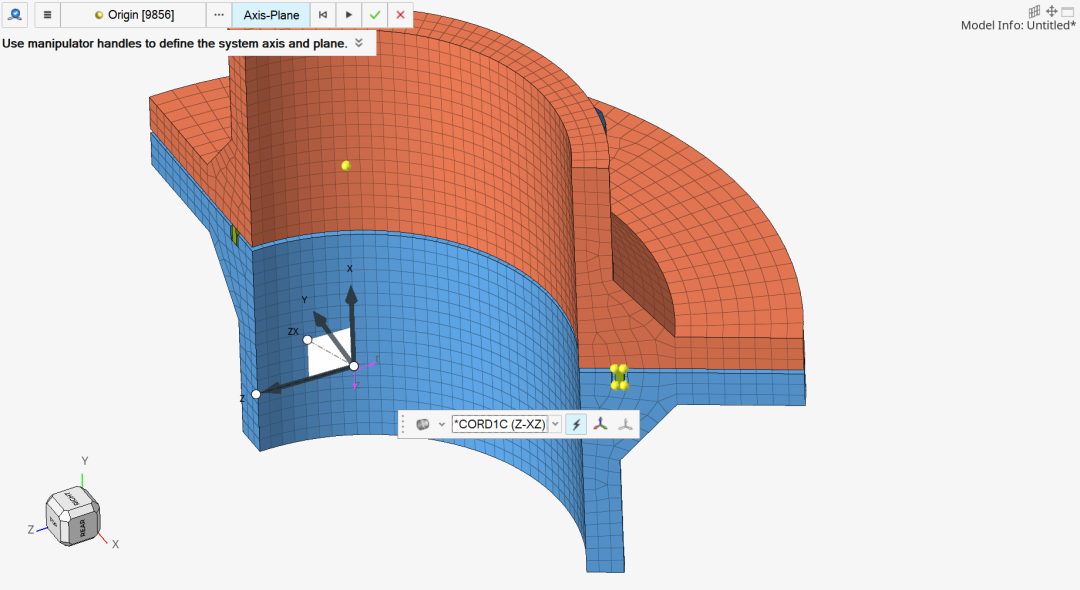Open the guide bar hamburger options menu
Screen dimensions: 1080x590
[x=47, y=15]
